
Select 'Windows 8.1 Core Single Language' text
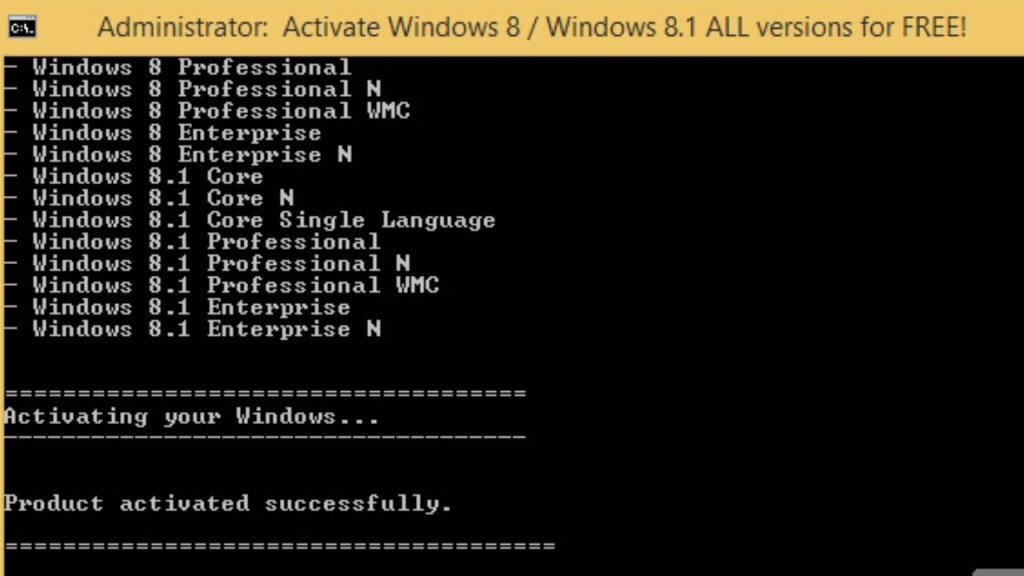(x=264, y=220)
